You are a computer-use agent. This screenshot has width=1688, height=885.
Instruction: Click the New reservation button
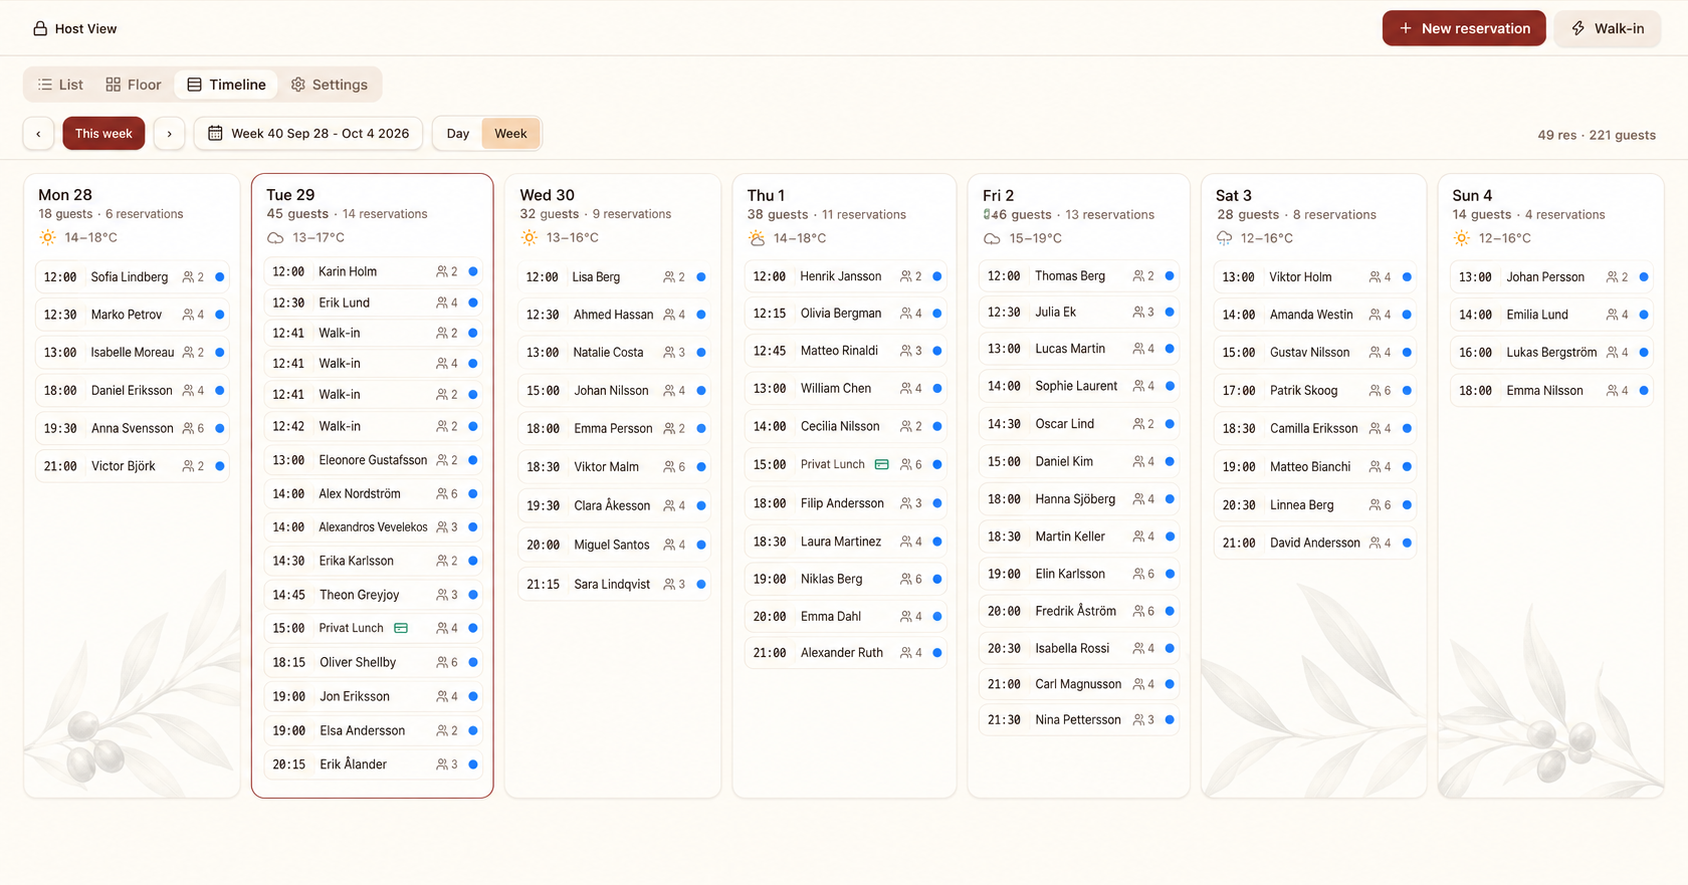coord(1464,28)
